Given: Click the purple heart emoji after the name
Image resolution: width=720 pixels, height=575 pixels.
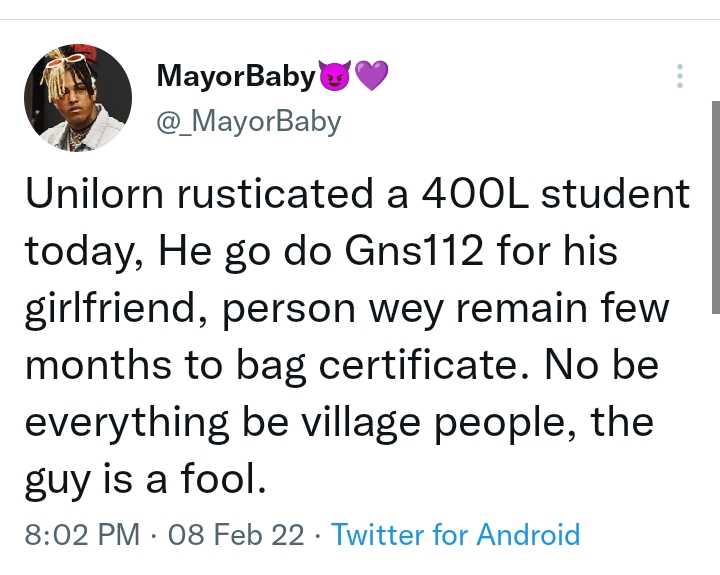Looking at the screenshot, I should 371,76.
